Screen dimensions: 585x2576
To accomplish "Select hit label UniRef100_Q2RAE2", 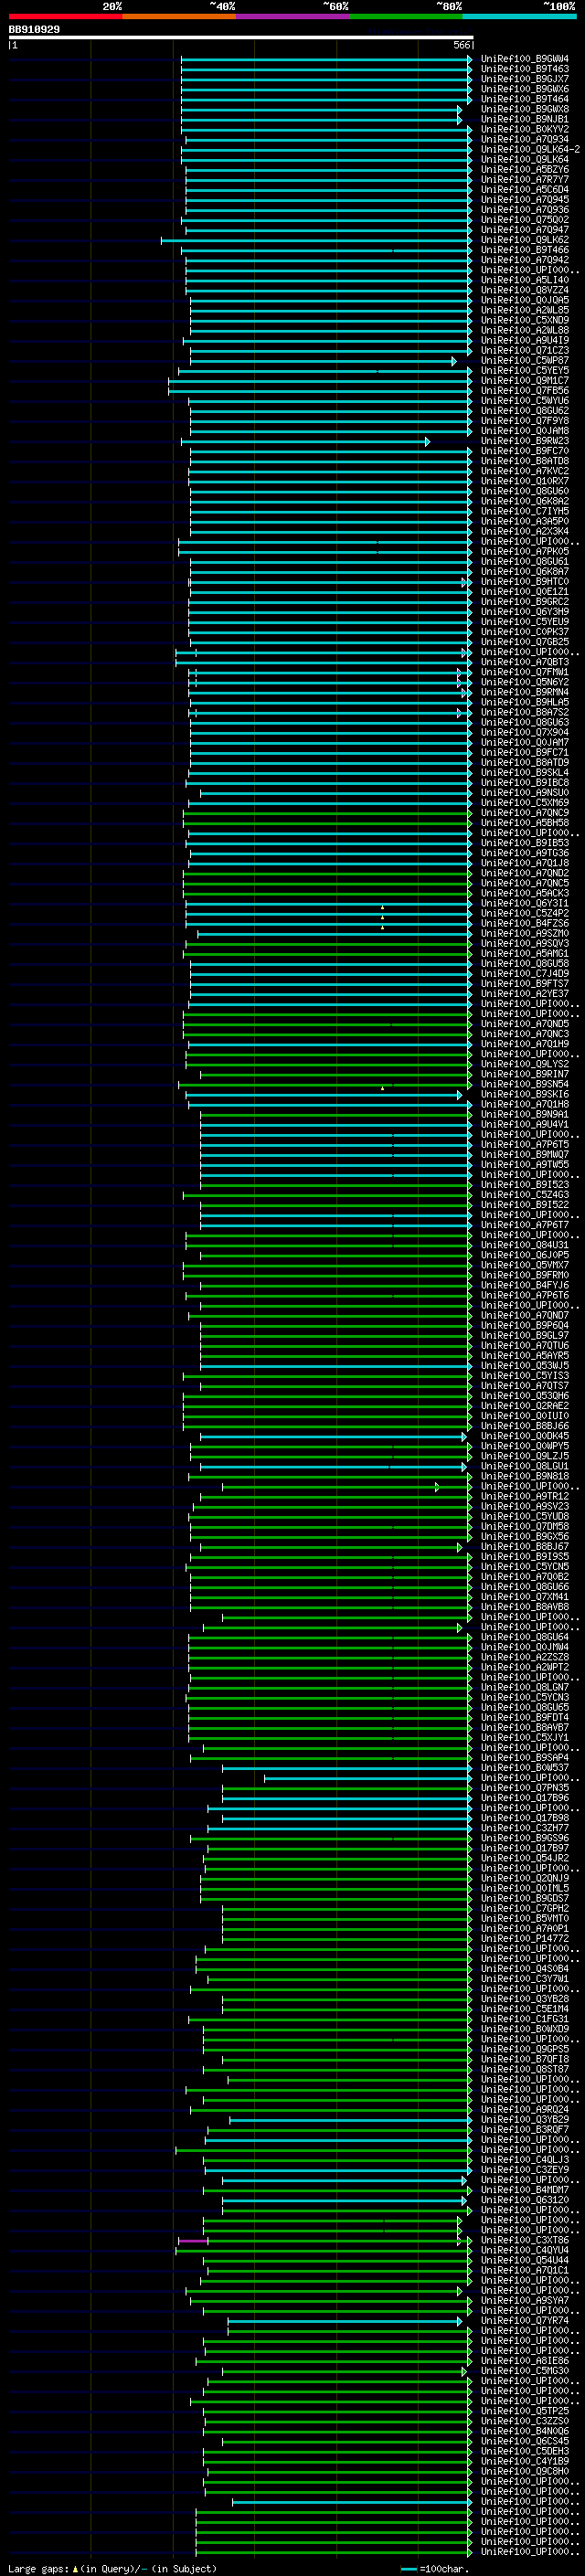I will click(x=525, y=1406).
